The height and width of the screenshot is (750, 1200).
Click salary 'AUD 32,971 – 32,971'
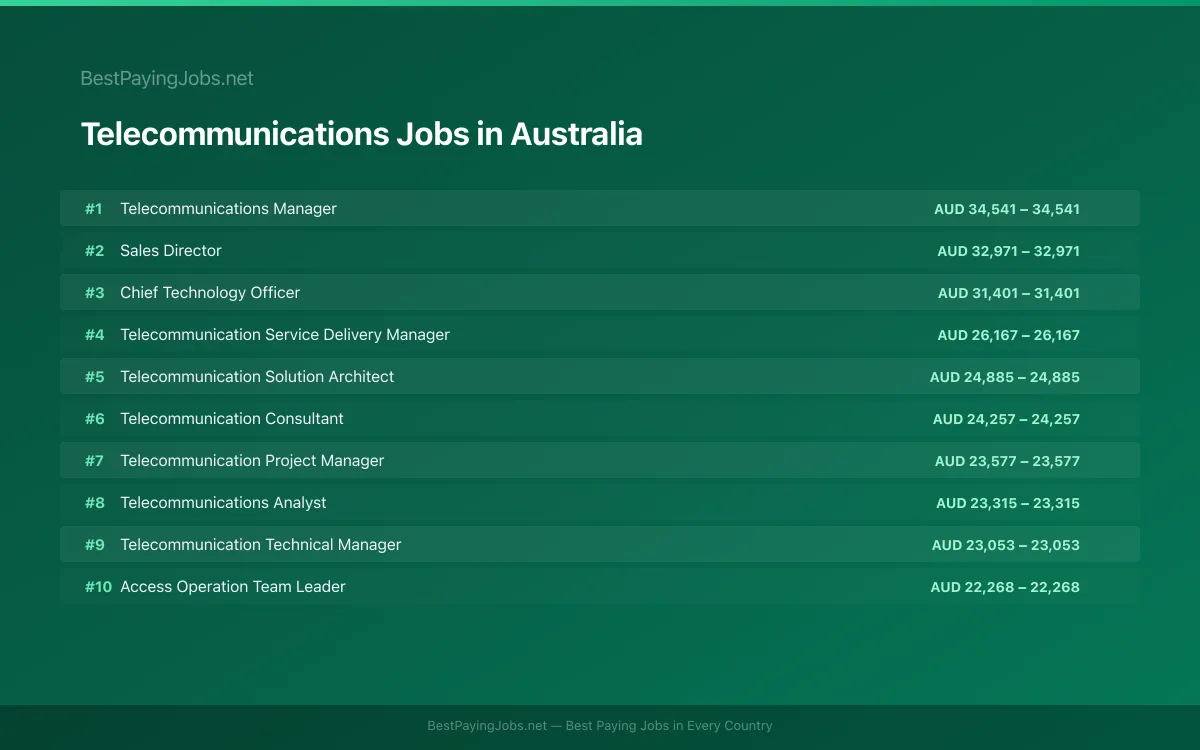pyautogui.click(x=1008, y=251)
